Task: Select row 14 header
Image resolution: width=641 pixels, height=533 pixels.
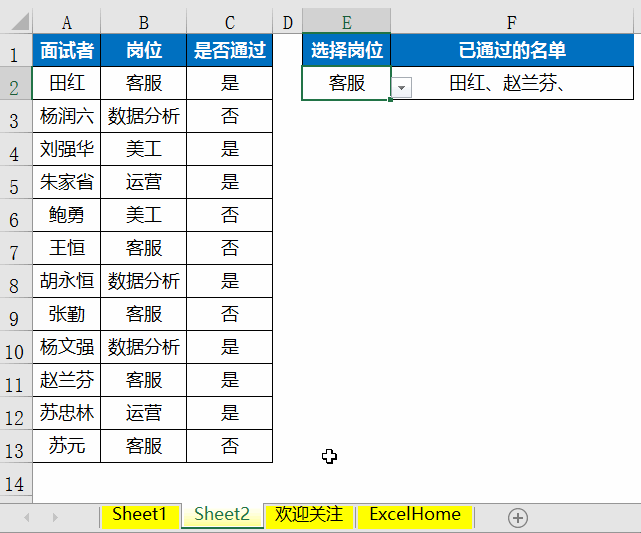Action: pyautogui.click(x=16, y=479)
